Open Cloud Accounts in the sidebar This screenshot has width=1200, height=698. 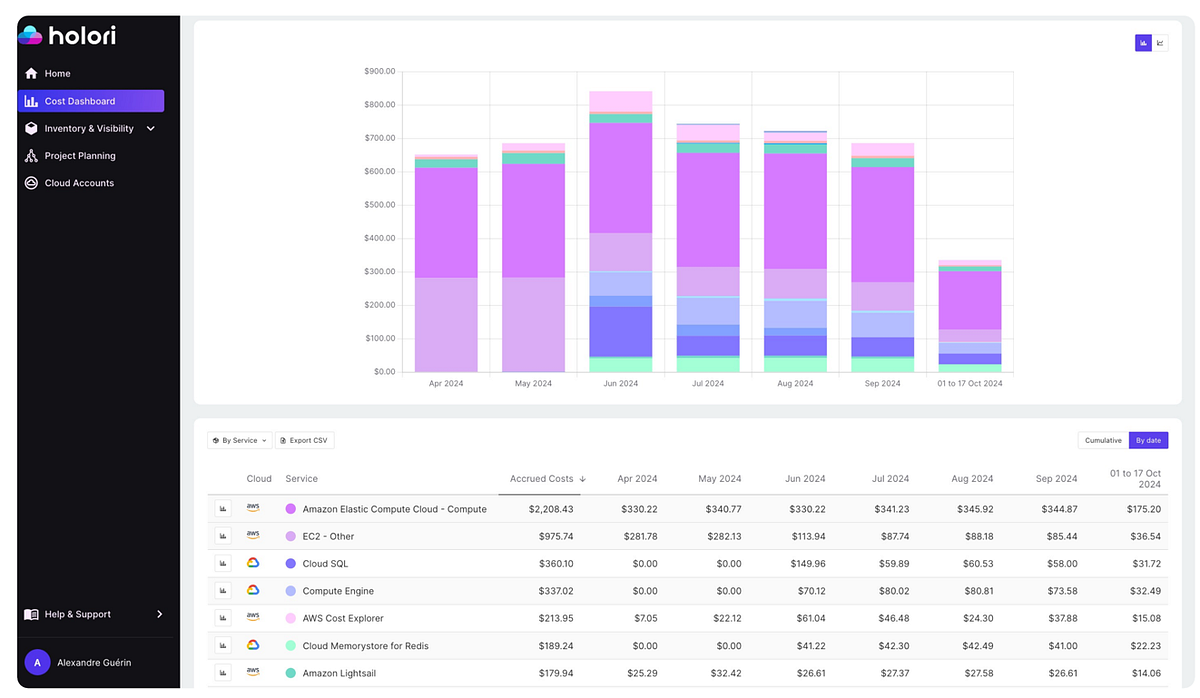[79, 183]
